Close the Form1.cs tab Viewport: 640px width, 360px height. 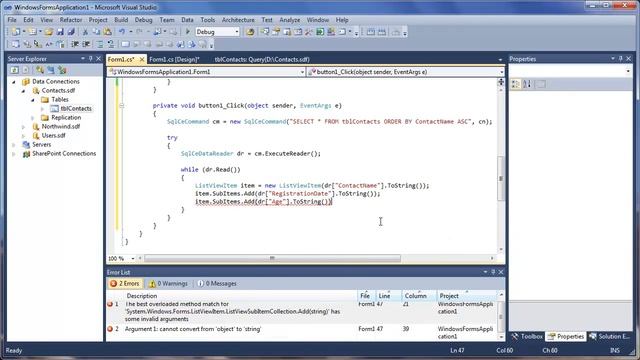(x=142, y=60)
